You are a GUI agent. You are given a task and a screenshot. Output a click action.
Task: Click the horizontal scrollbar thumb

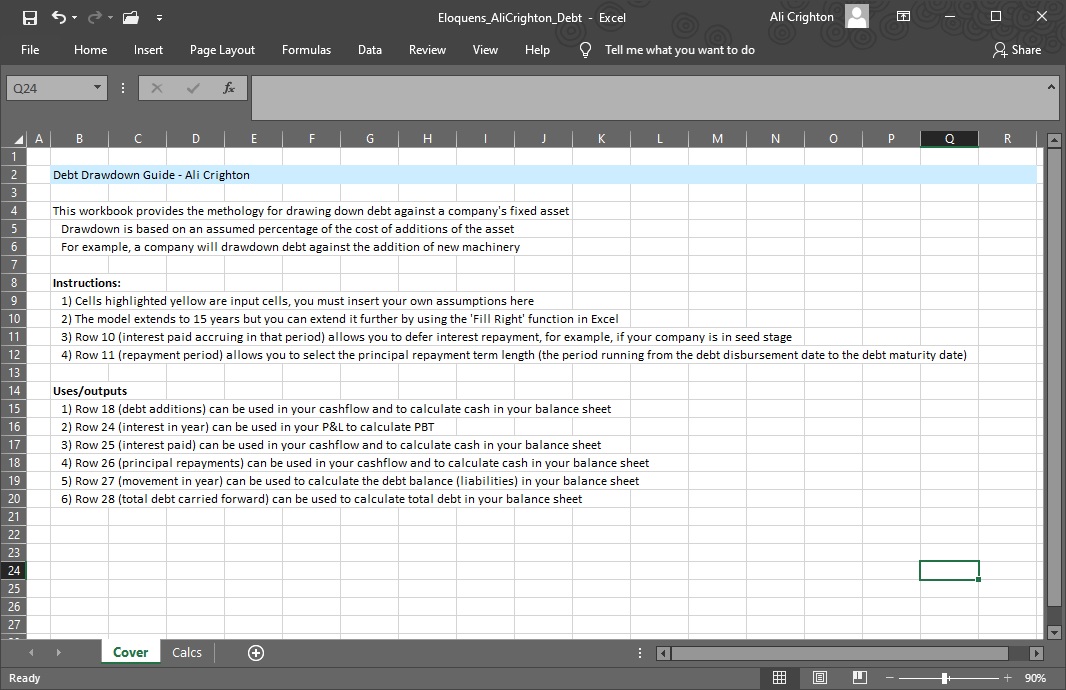click(x=840, y=653)
